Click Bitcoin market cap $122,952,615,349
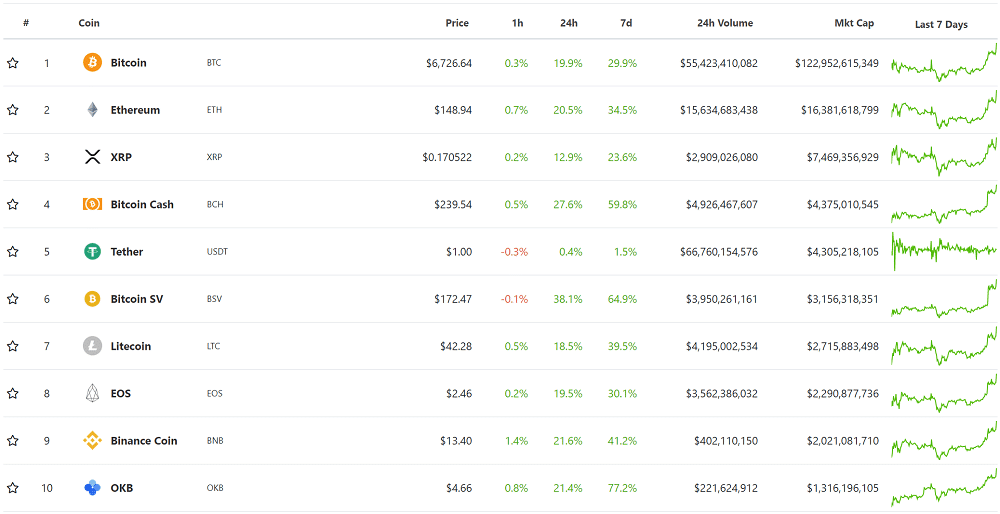 [837, 63]
